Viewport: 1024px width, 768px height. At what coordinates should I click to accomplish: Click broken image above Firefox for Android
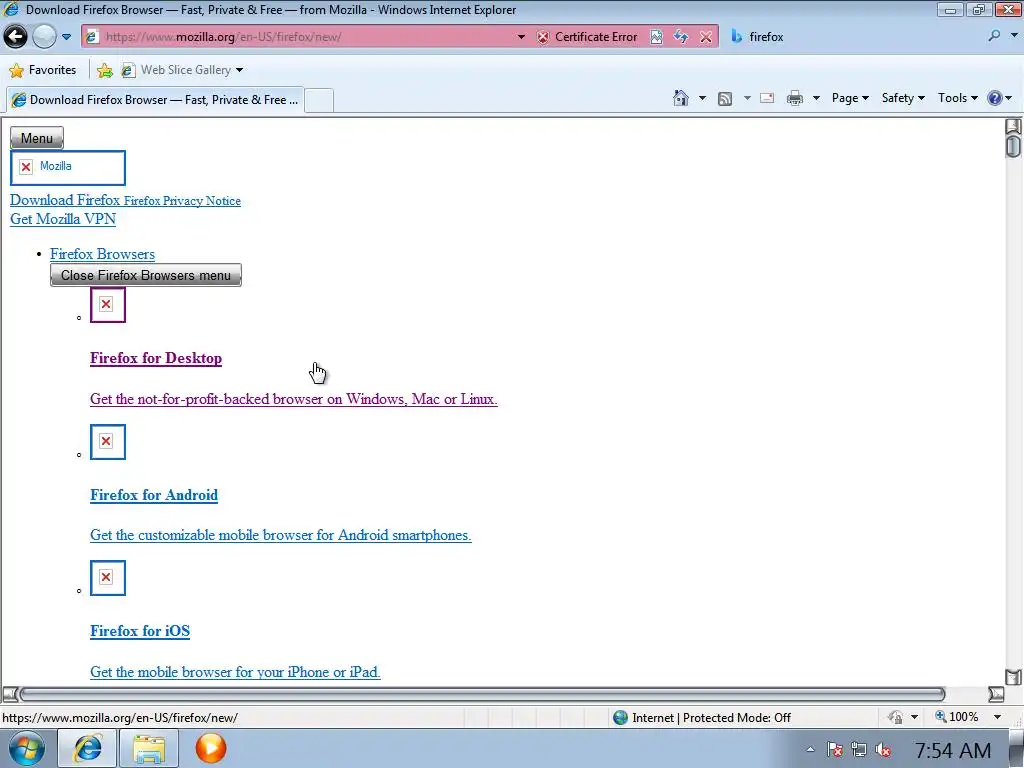tap(108, 441)
